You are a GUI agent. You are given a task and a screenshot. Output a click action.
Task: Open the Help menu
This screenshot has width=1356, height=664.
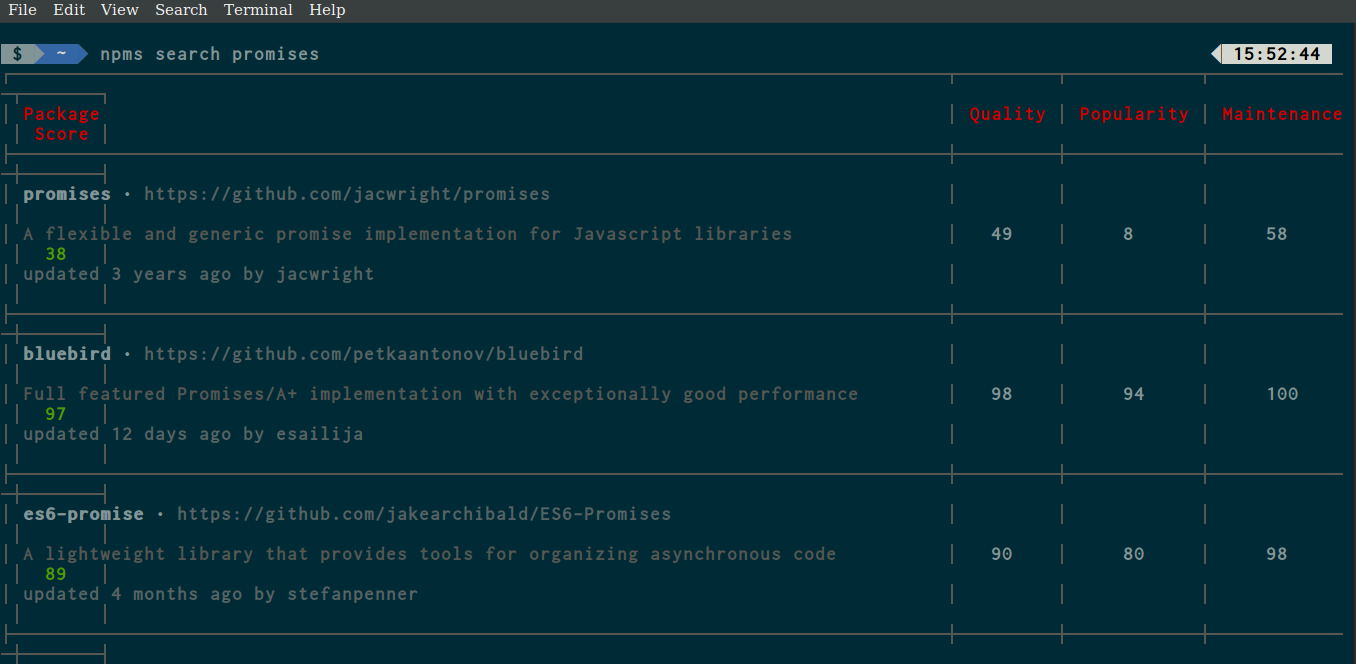(x=327, y=10)
